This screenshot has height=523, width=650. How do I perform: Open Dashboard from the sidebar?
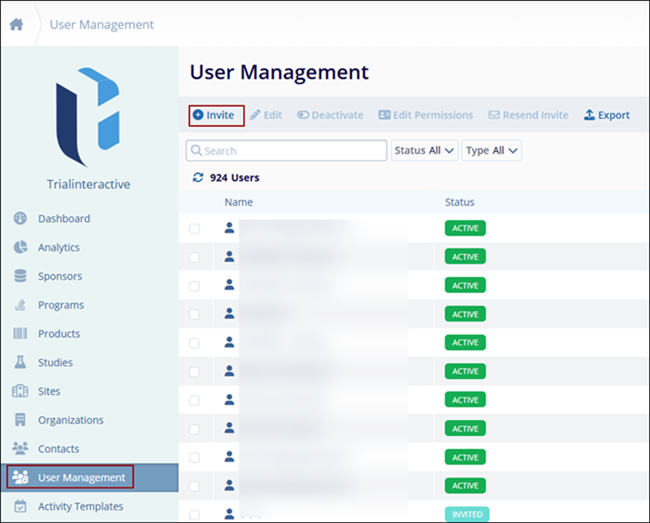pyautogui.click(x=64, y=219)
